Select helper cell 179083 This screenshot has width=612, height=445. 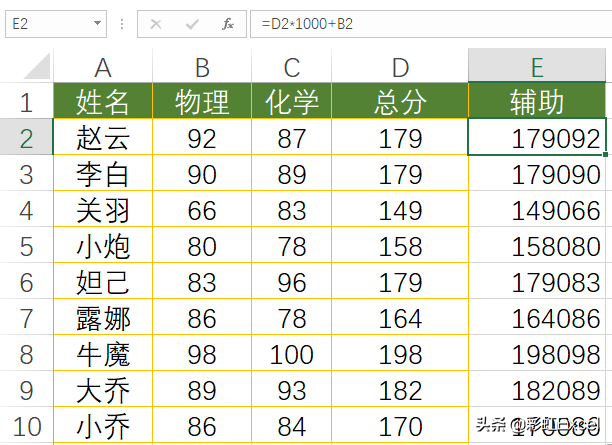point(537,281)
